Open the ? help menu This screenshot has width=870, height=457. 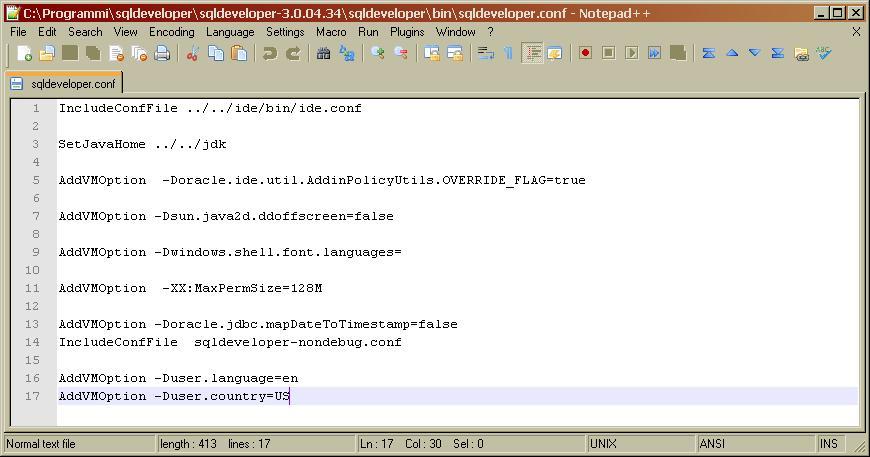(490, 32)
